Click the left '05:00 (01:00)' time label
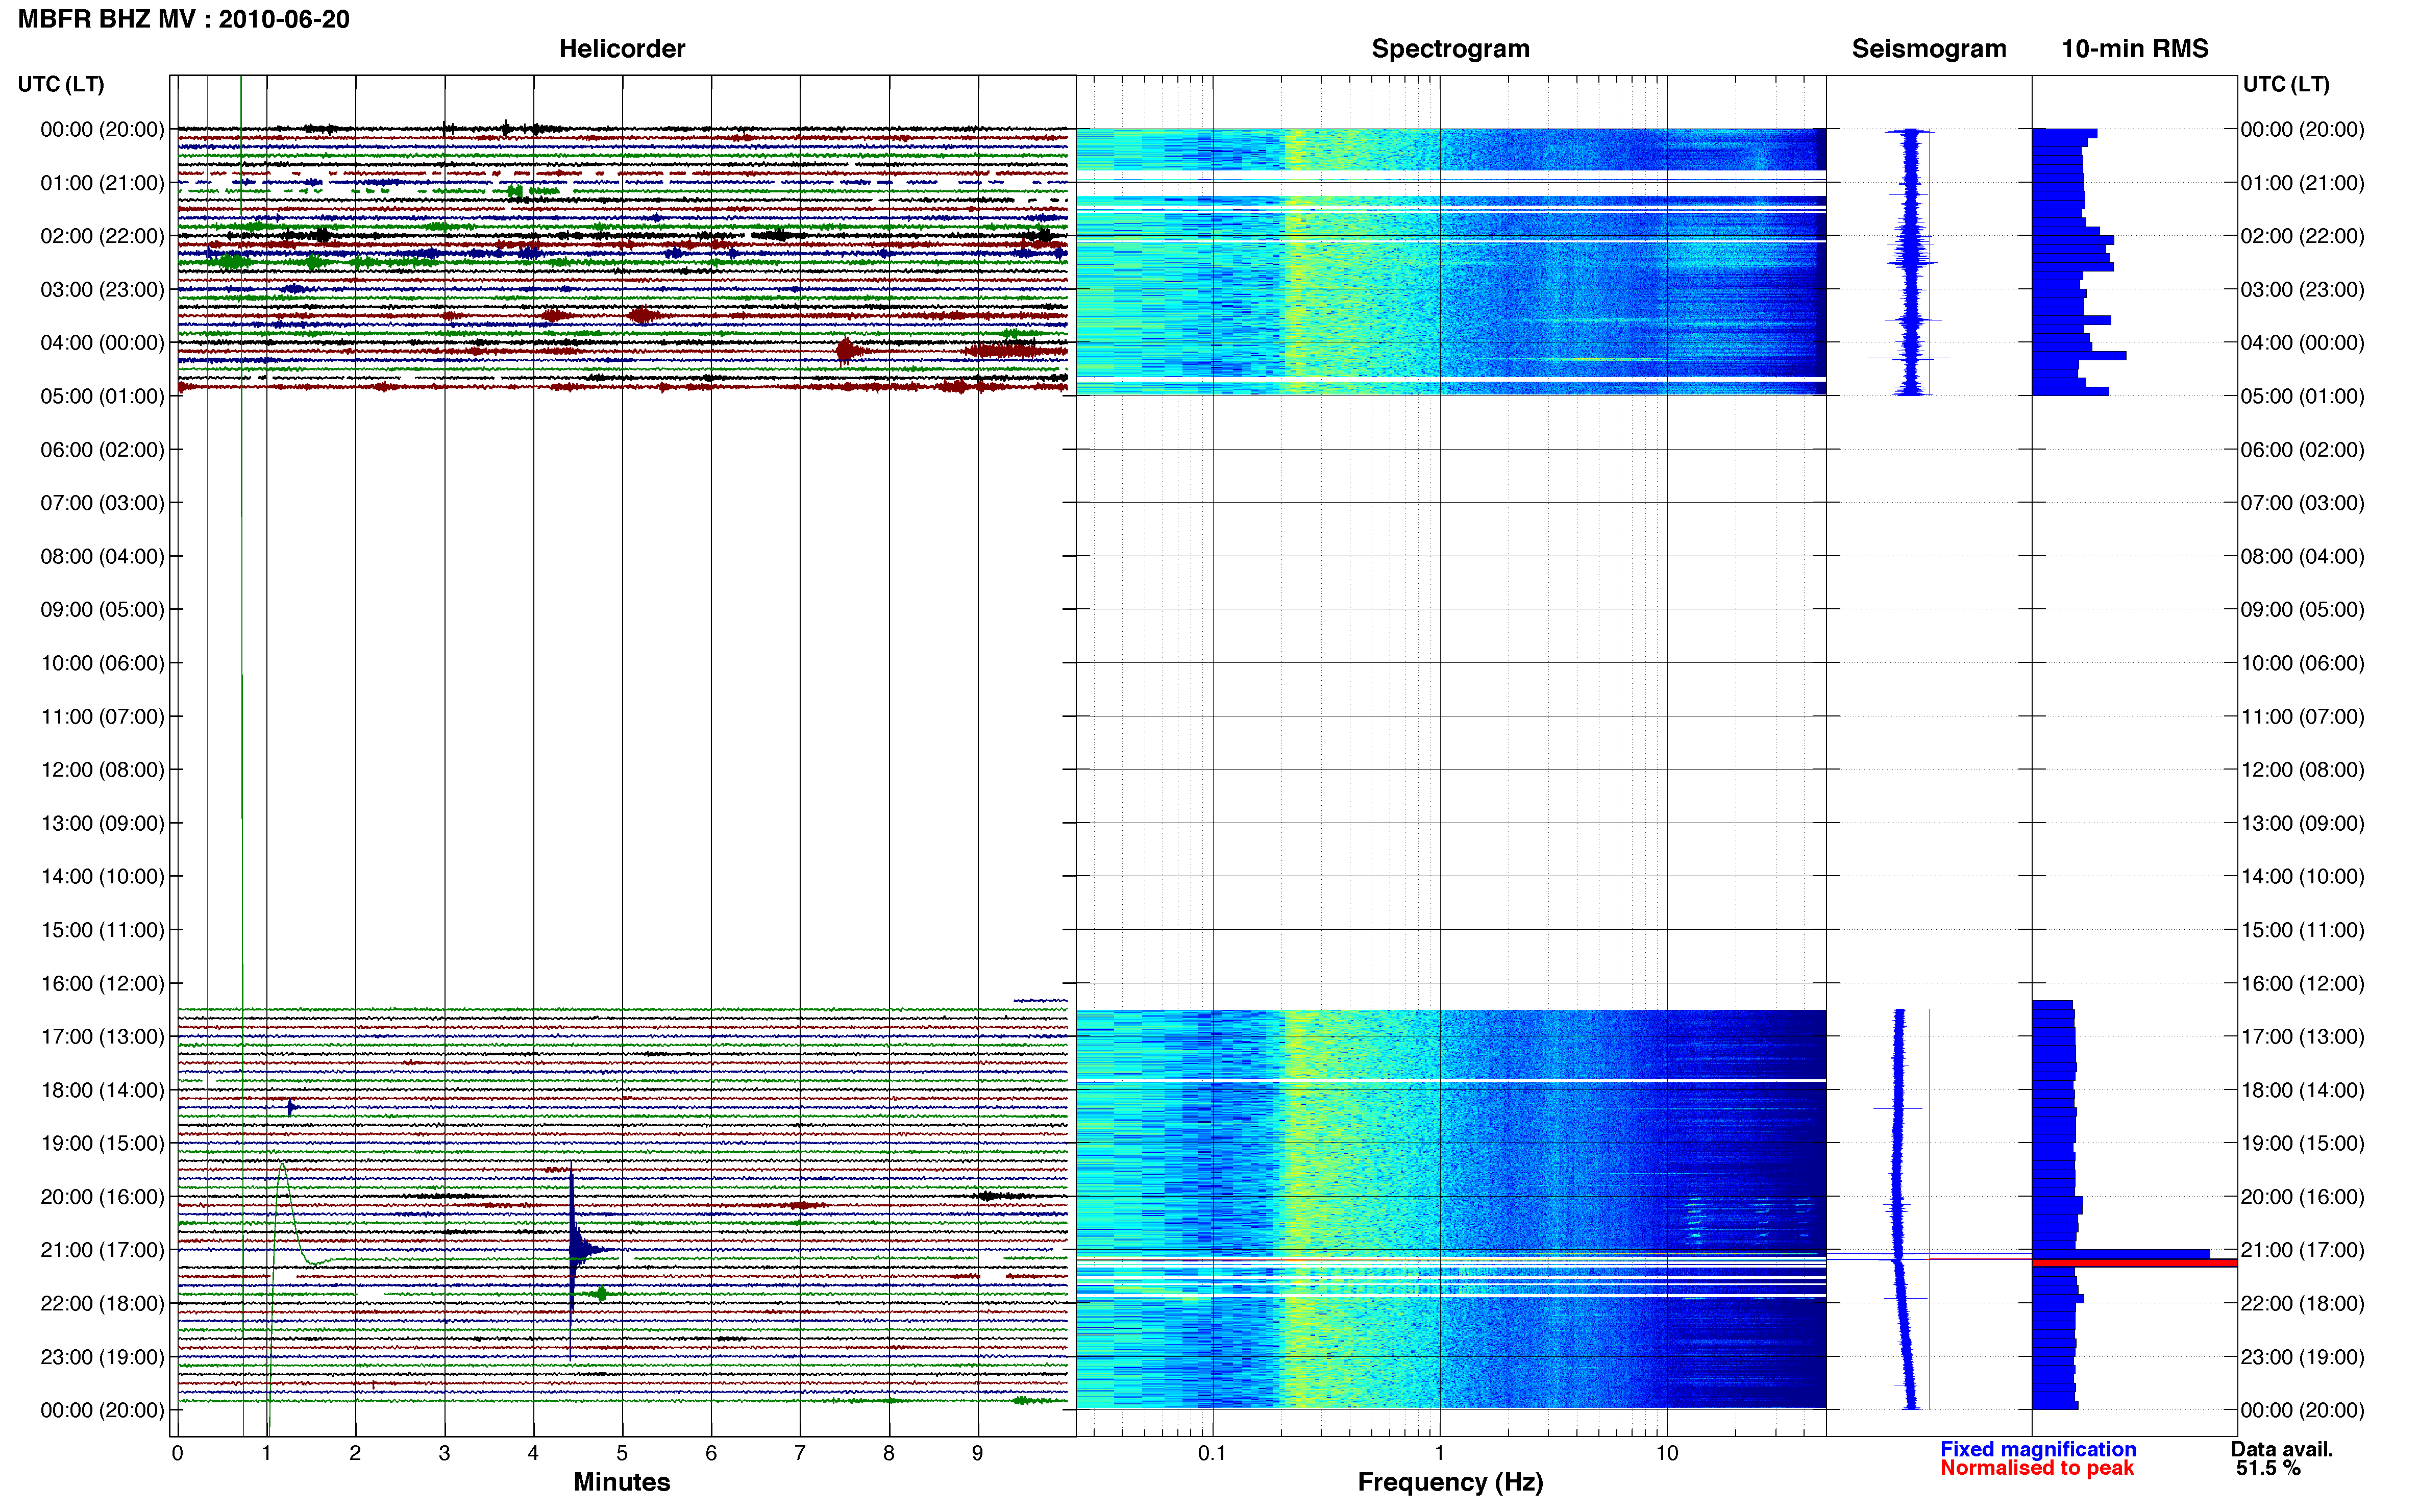 click(x=102, y=396)
